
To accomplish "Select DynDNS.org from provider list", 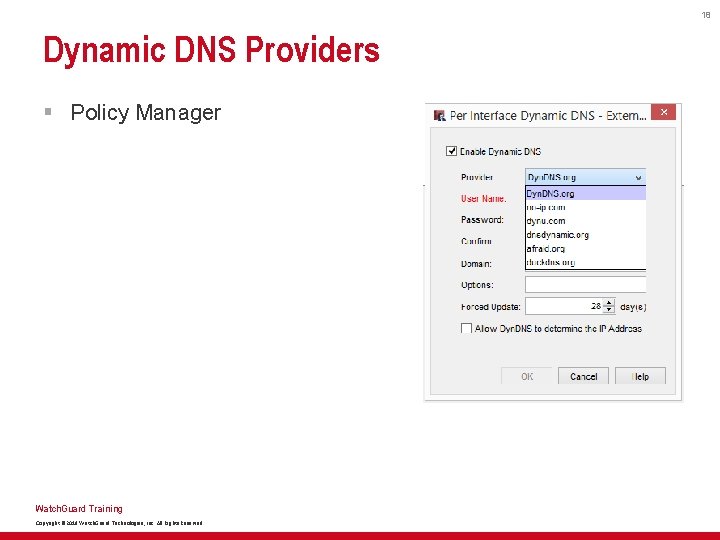I will [585, 193].
